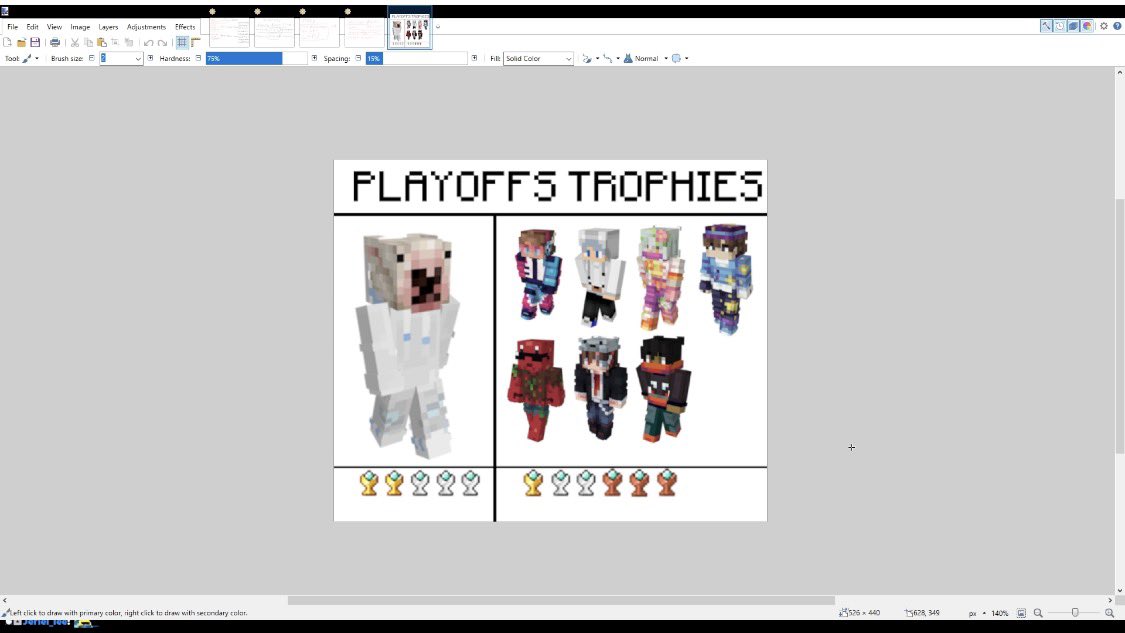Open Settings with the gear icon
The width and height of the screenshot is (1125, 633).
[1103, 26]
